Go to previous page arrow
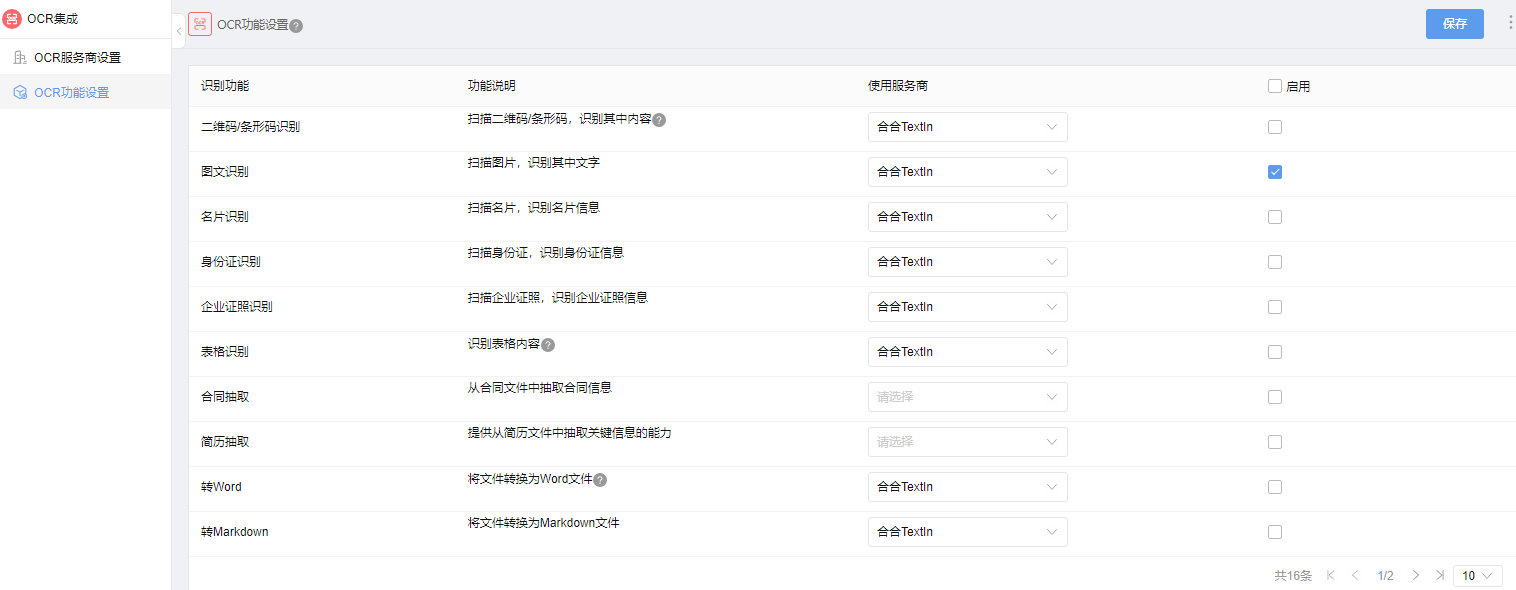The image size is (1516, 590). [1355, 575]
